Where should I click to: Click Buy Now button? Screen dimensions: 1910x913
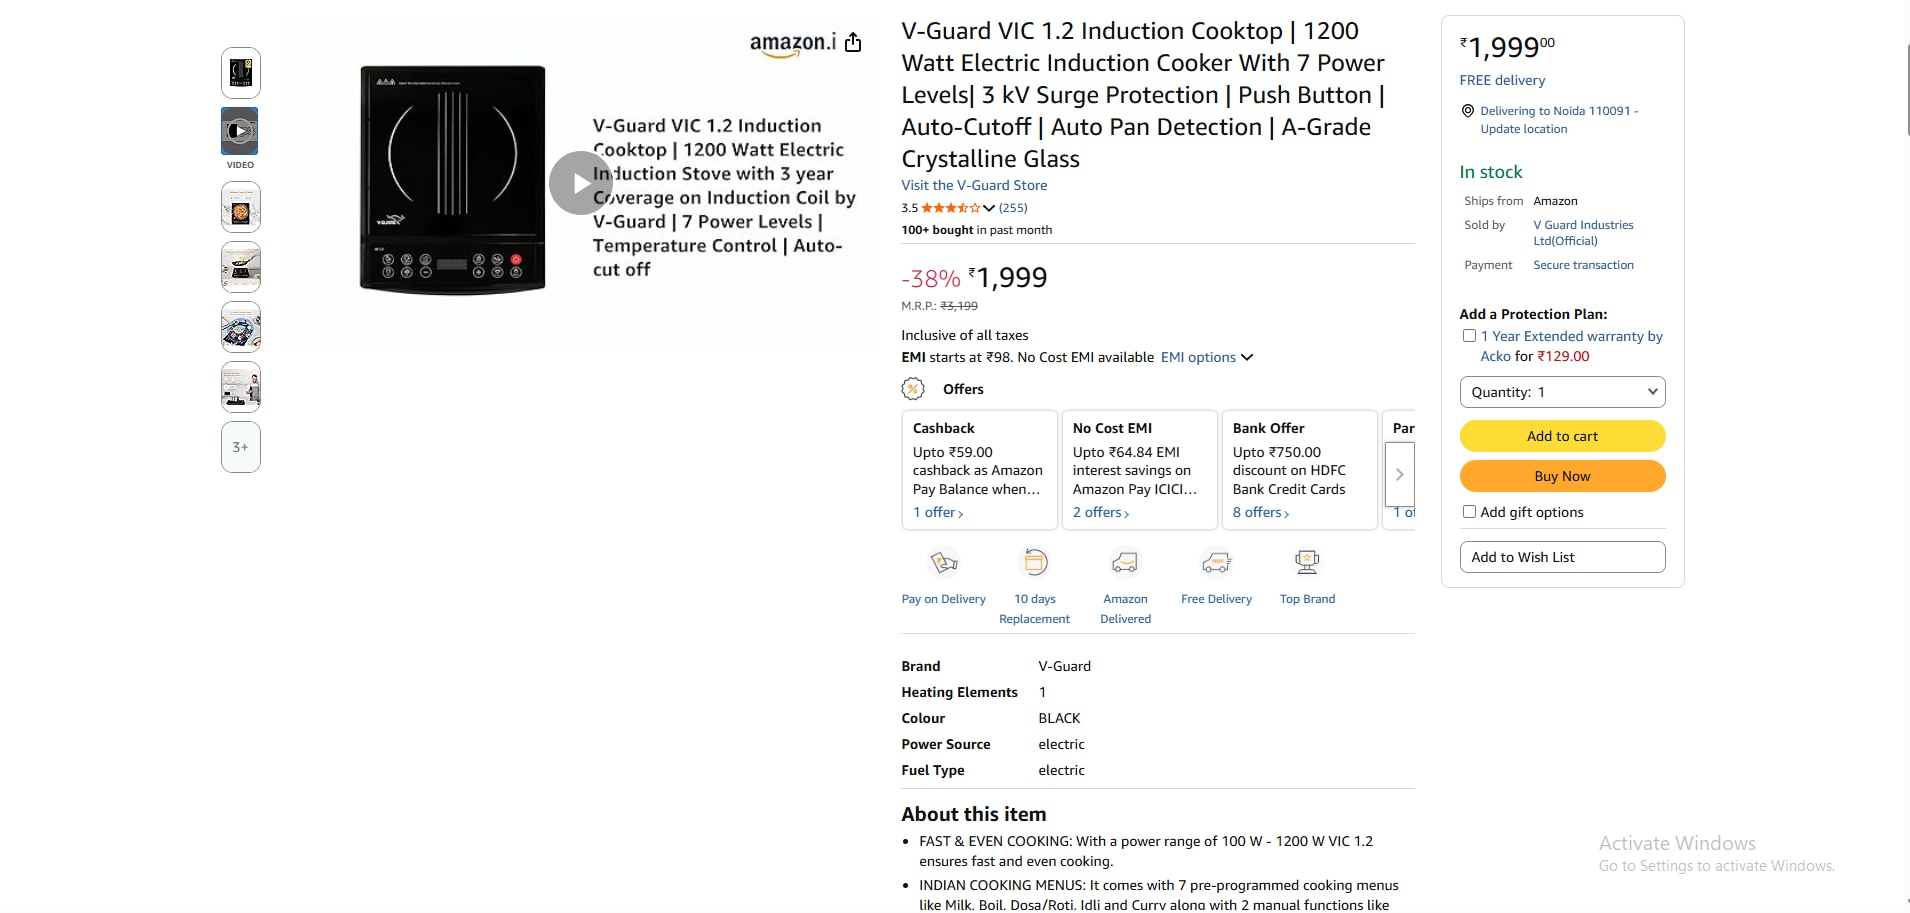coord(1562,476)
